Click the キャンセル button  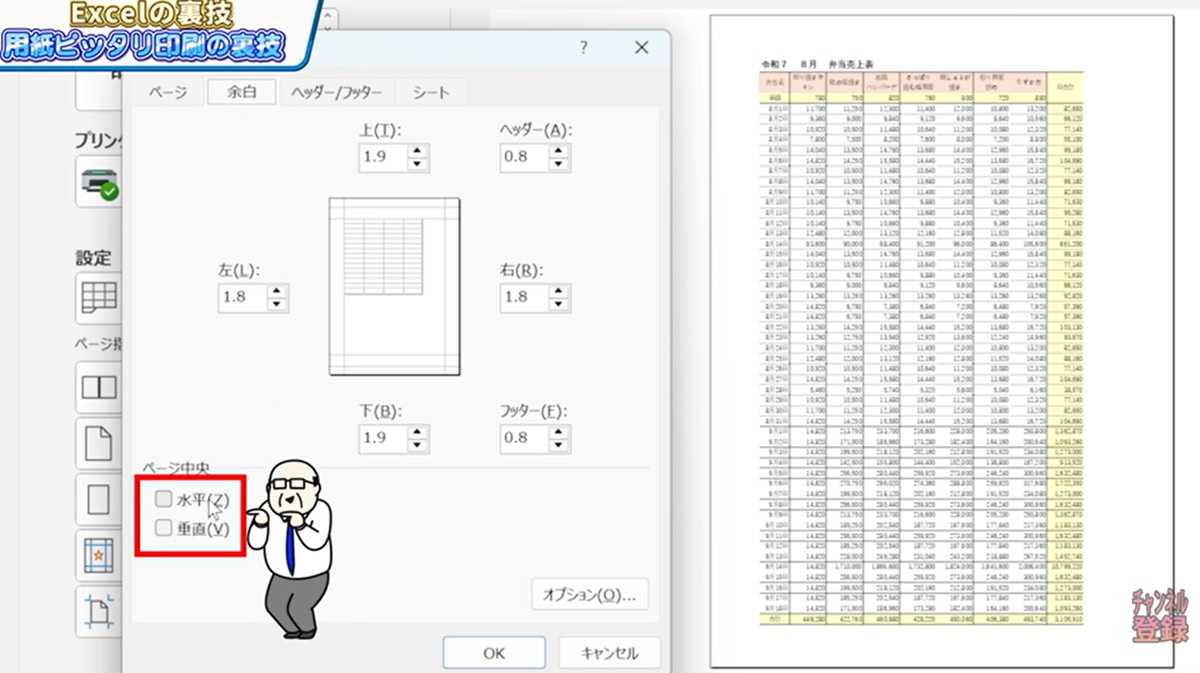(609, 653)
